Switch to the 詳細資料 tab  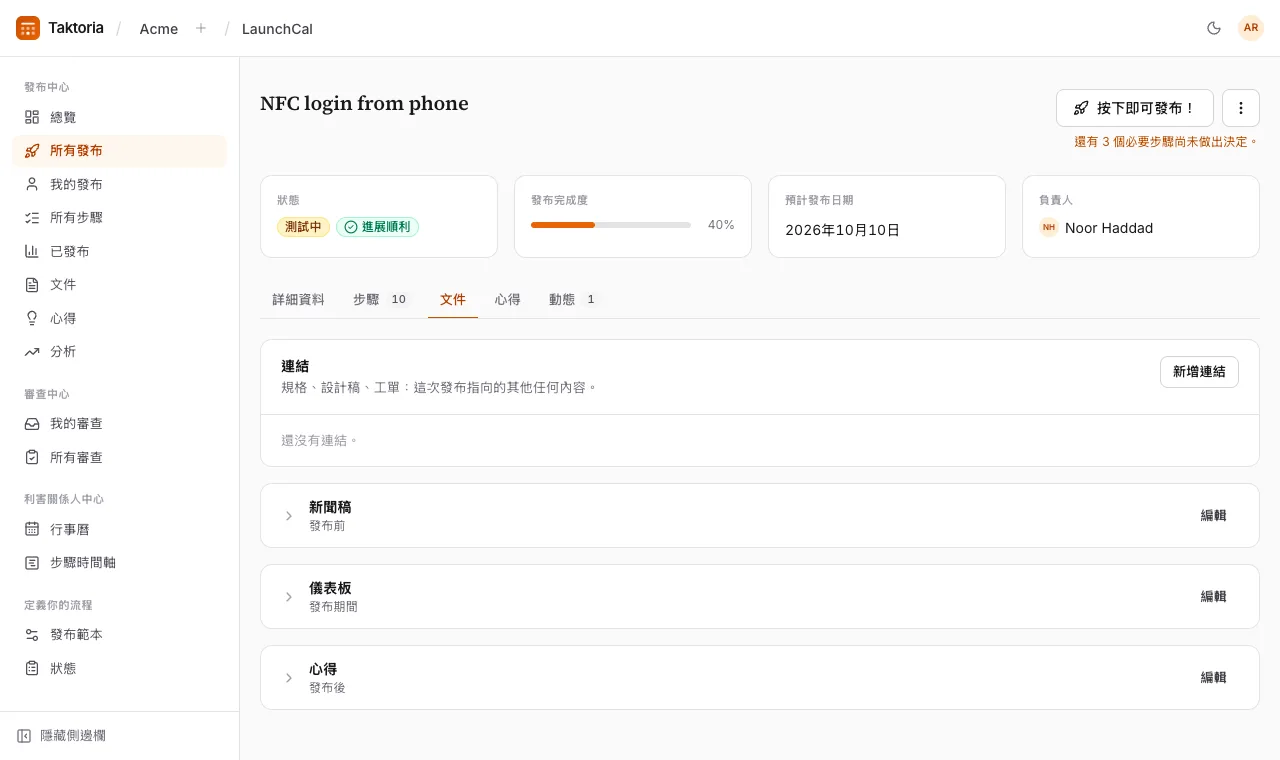[x=298, y=299]
